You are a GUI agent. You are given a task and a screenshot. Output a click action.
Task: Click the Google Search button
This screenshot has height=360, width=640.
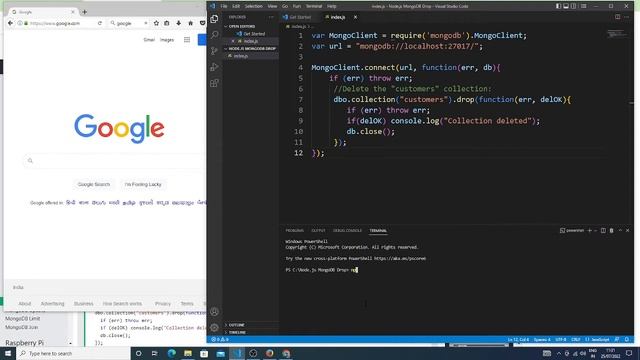94,184
